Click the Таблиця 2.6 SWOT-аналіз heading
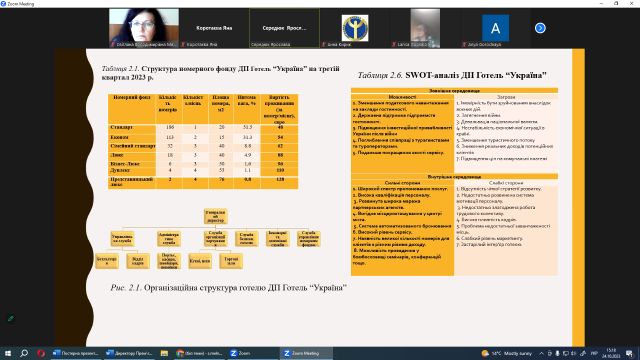 point(452,76)
